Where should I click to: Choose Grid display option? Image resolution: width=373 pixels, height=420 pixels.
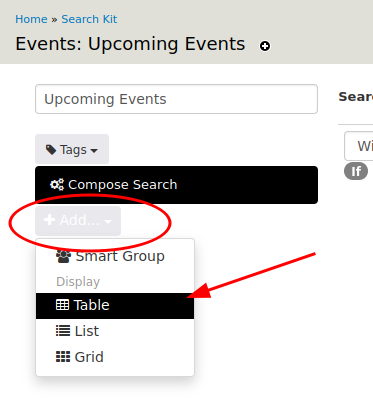(x=115, y=357)
